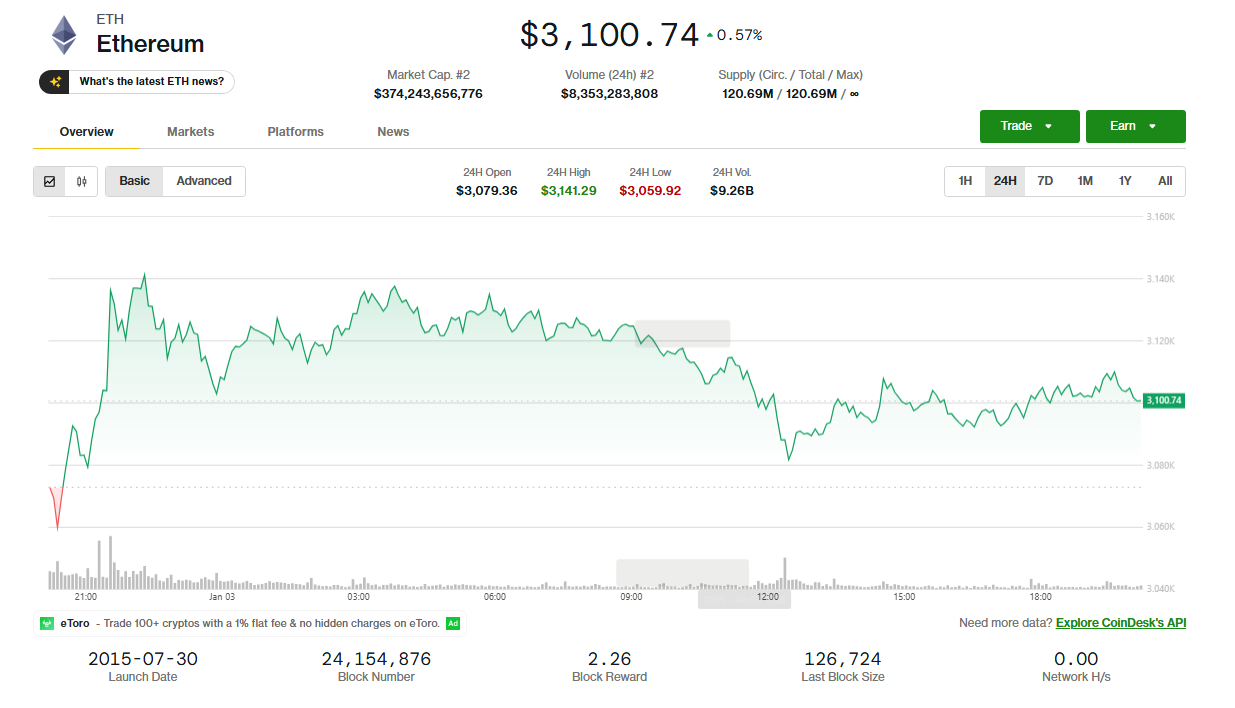This screenshot has width=1235, height=708.
Task: Click the green Ad badge
Action: (453, 623)
